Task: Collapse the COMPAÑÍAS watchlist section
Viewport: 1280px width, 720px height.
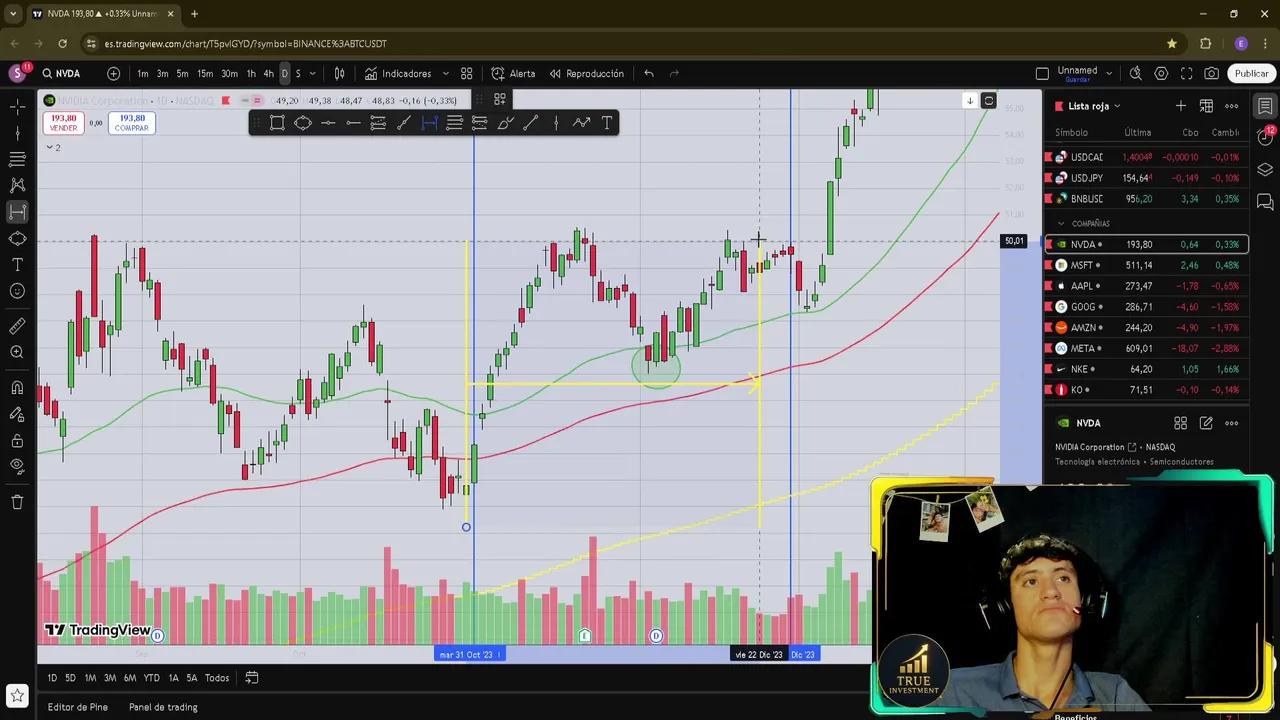Action: (x=1061, y=224)
